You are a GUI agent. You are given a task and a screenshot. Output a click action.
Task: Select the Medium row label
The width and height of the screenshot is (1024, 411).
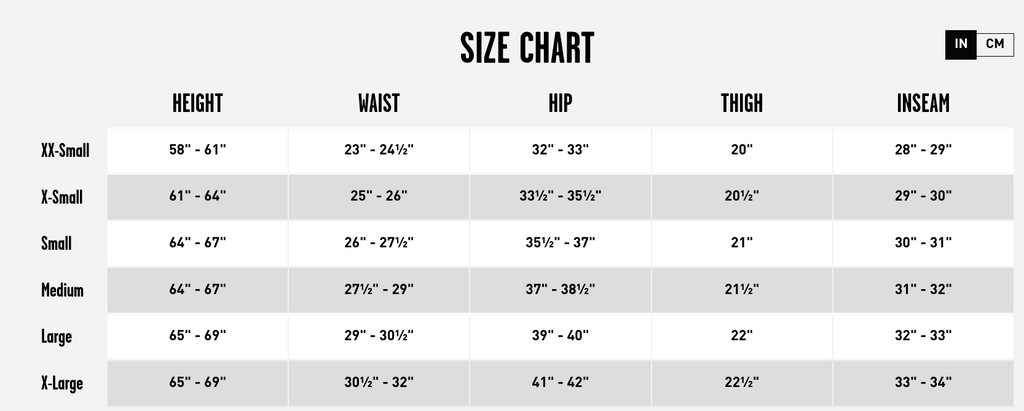click(62, 290)
